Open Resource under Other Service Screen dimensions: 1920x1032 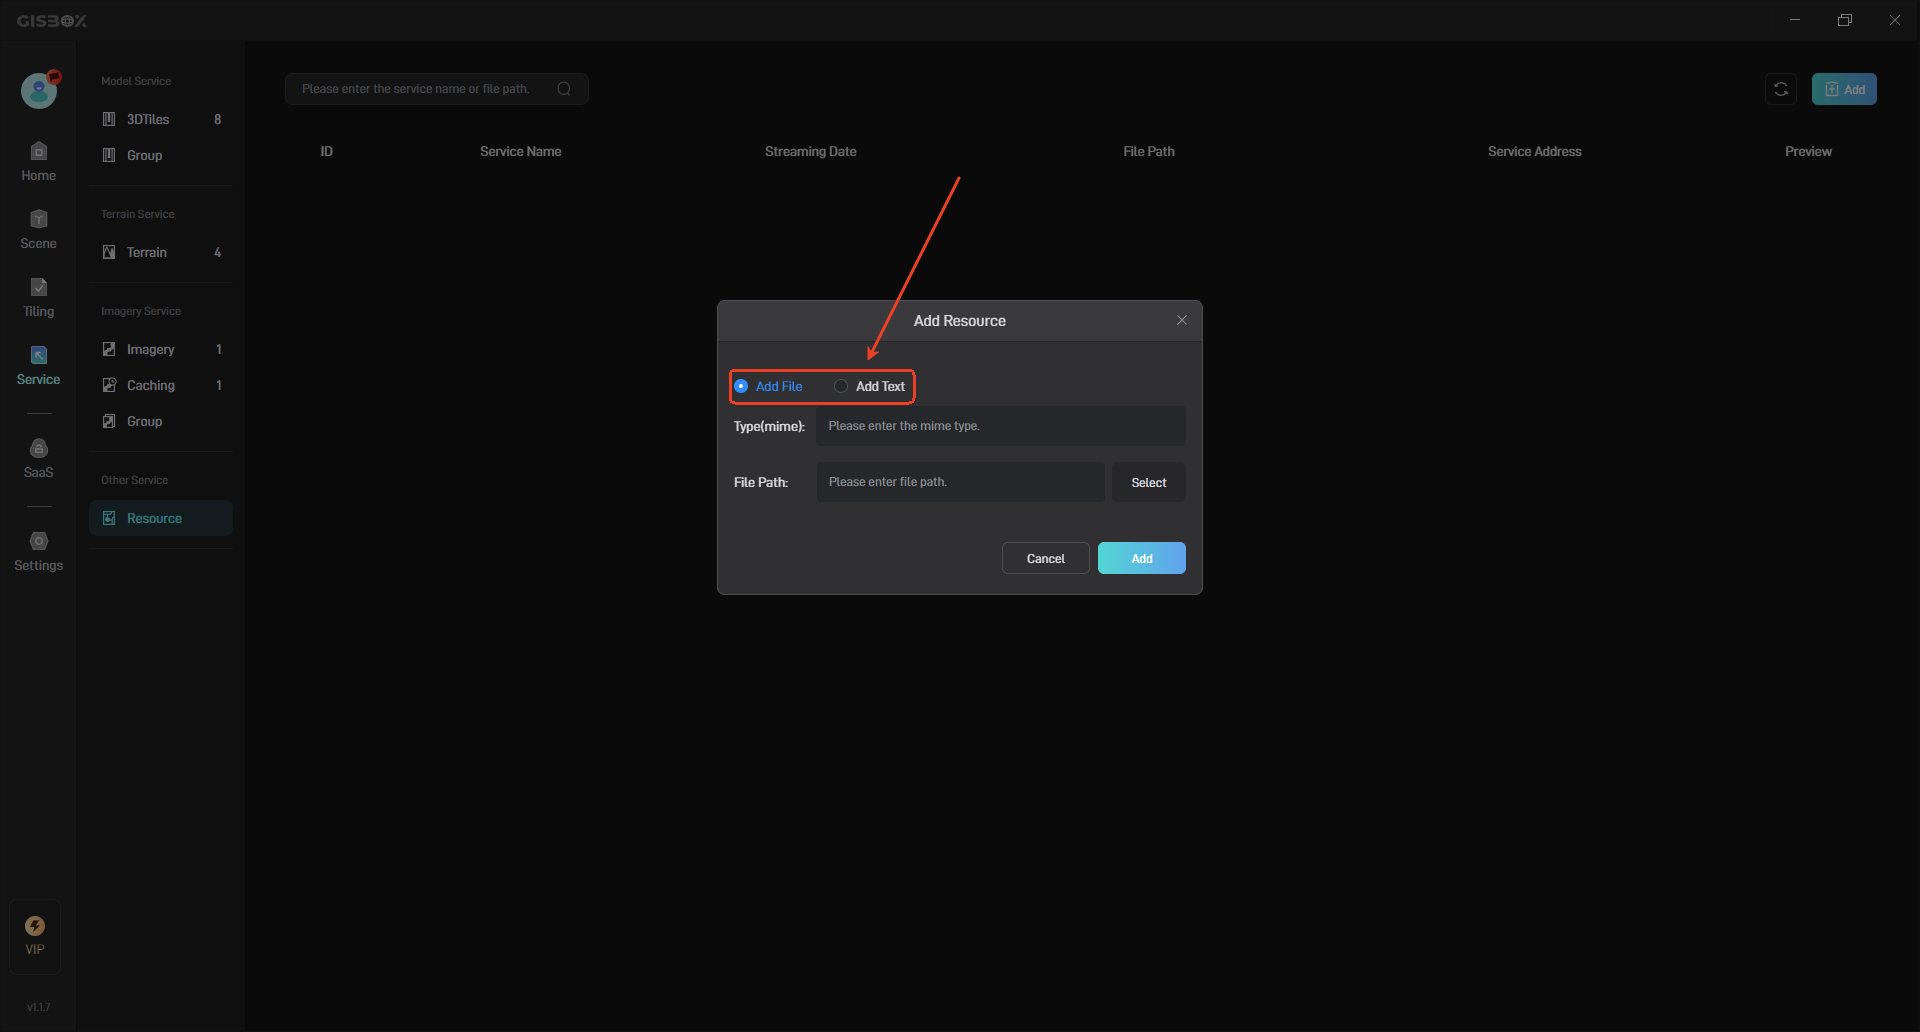tap(161, 518)
